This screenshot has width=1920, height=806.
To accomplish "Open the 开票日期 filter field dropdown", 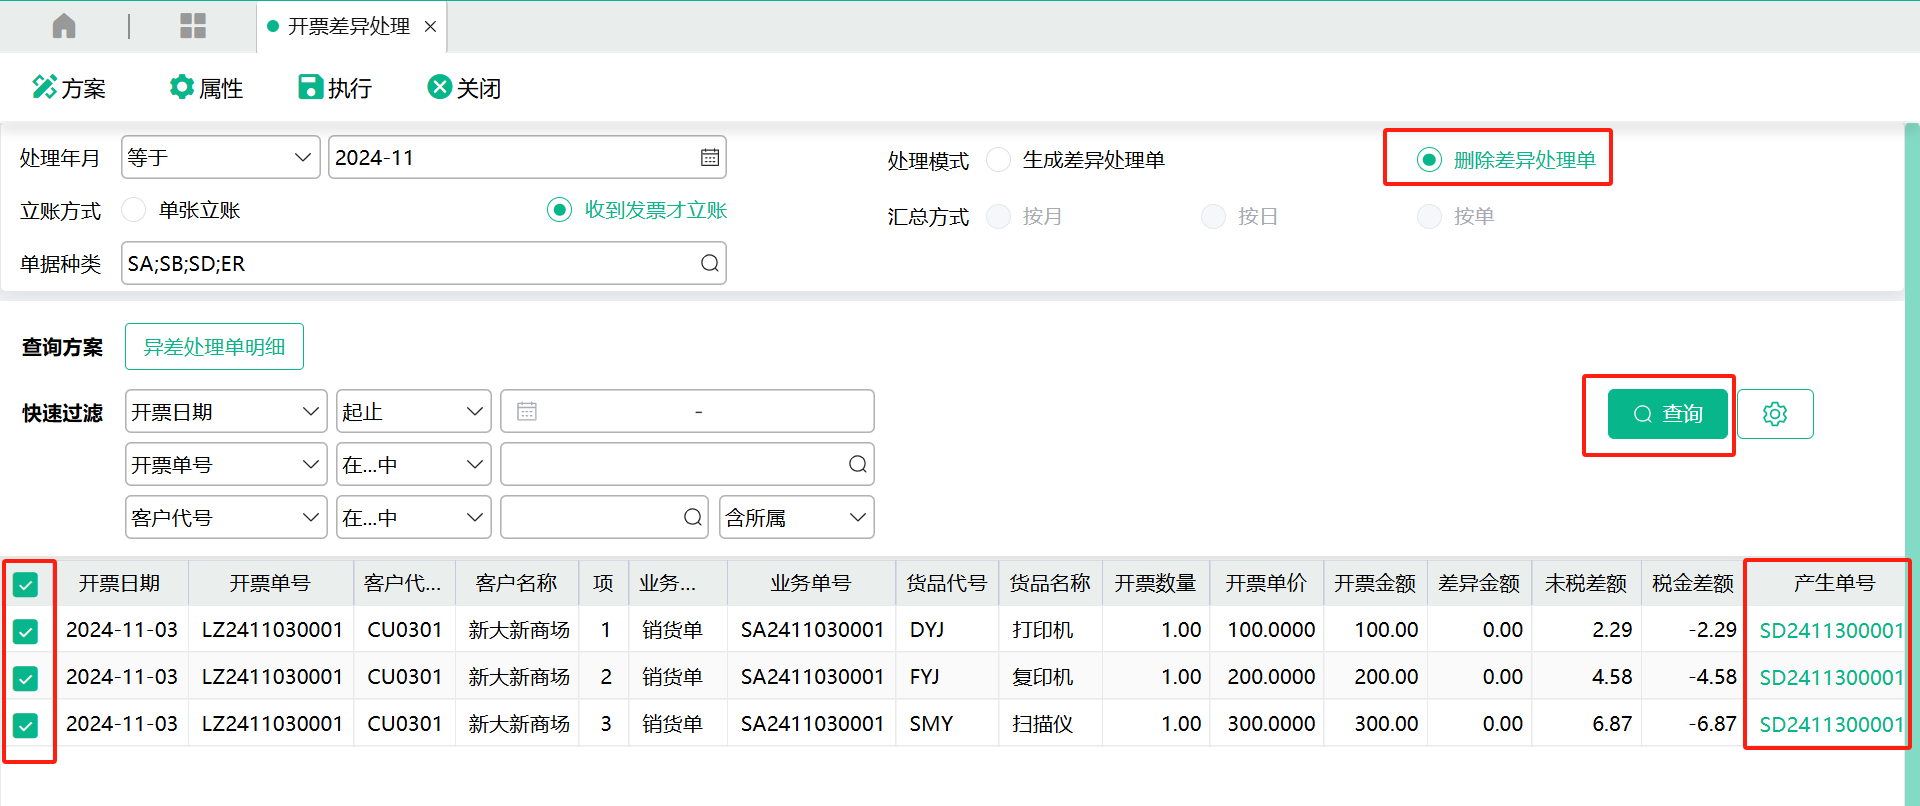I will [226, 411].
